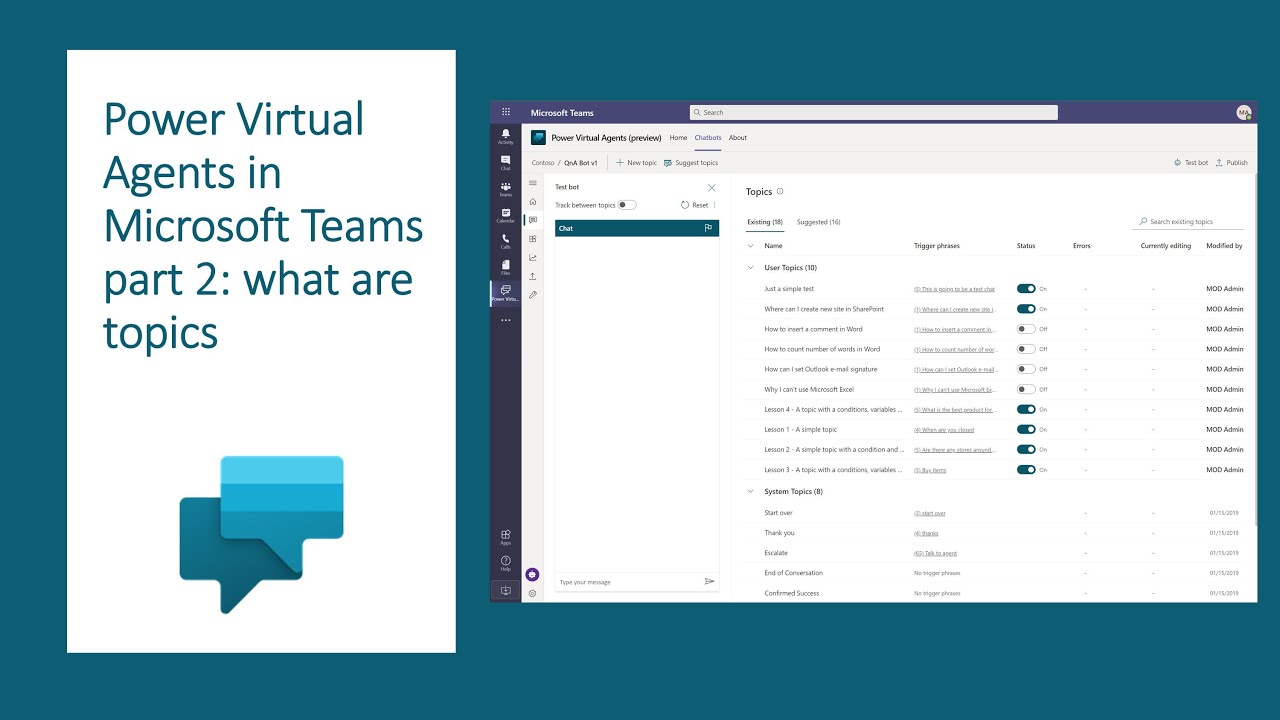1280x720 pixels.
Task: Toggle the hamburger navigation menu
Action: coord(533,183)
